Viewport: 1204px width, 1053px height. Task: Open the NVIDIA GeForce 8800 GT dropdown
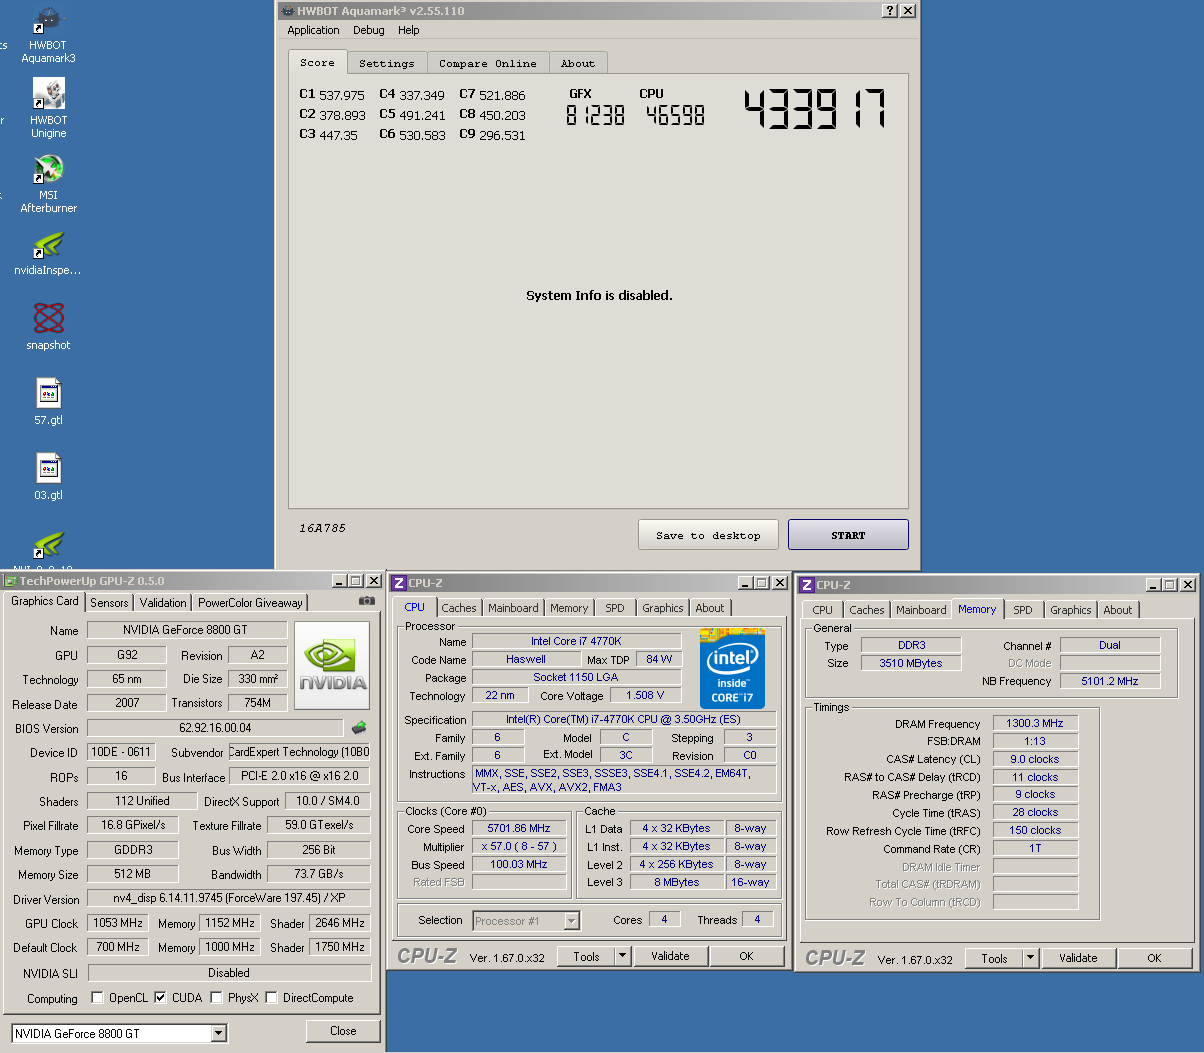click(120, 1033)
